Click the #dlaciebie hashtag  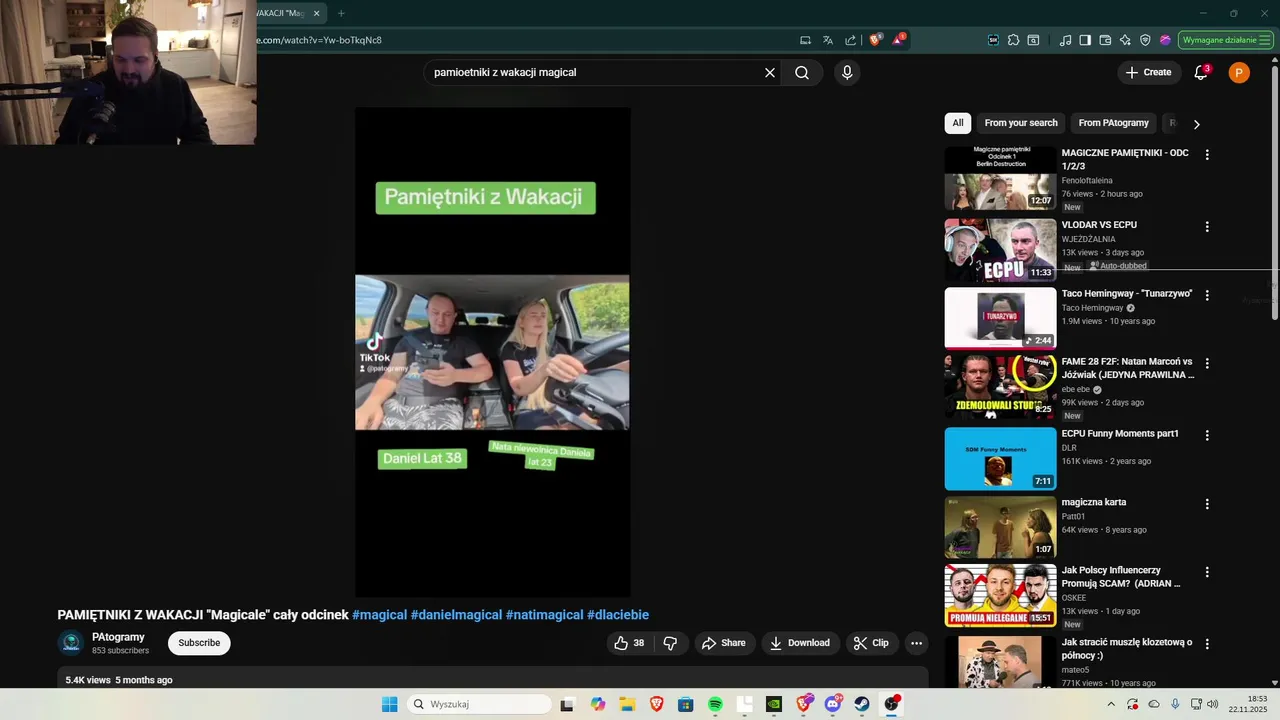coord(618,615)
